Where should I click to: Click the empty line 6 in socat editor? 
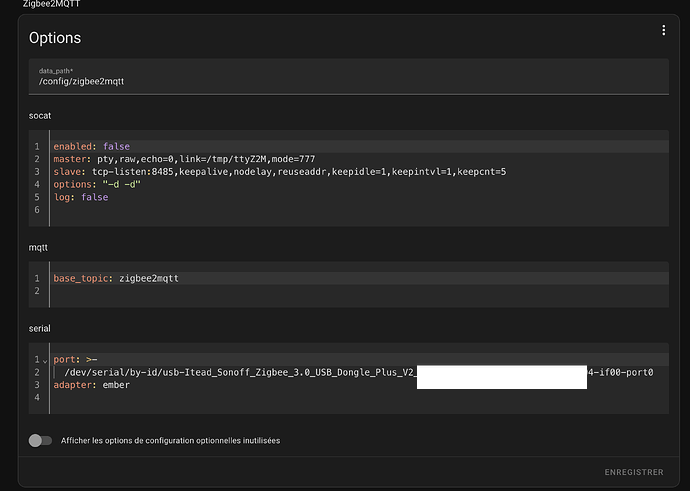pyautogui.click(x=300, y=211)
